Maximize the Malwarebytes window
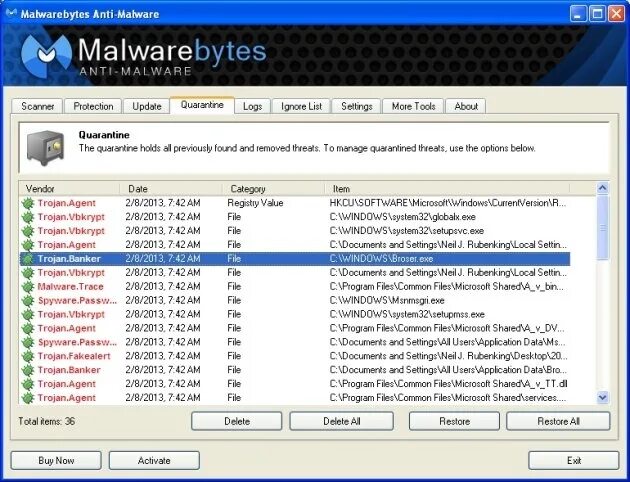This screenshot has width=630, height=482. [x=597, y=14]
